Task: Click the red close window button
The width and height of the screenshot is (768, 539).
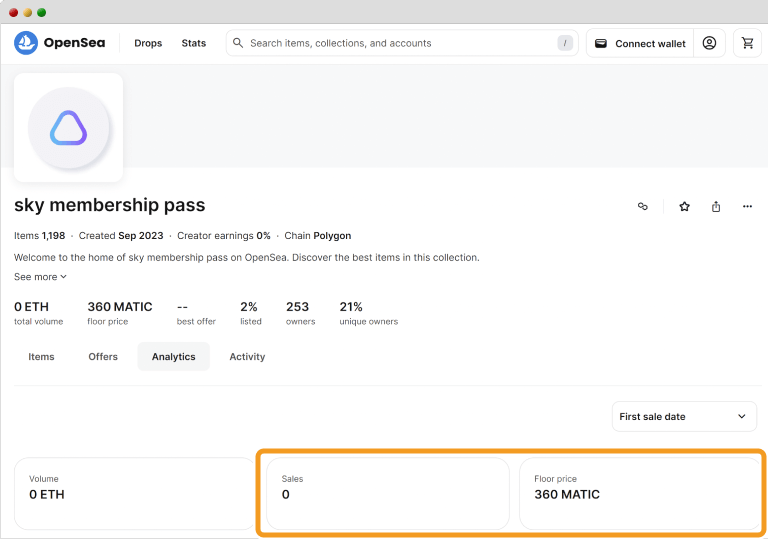Action: coord(14,12)
